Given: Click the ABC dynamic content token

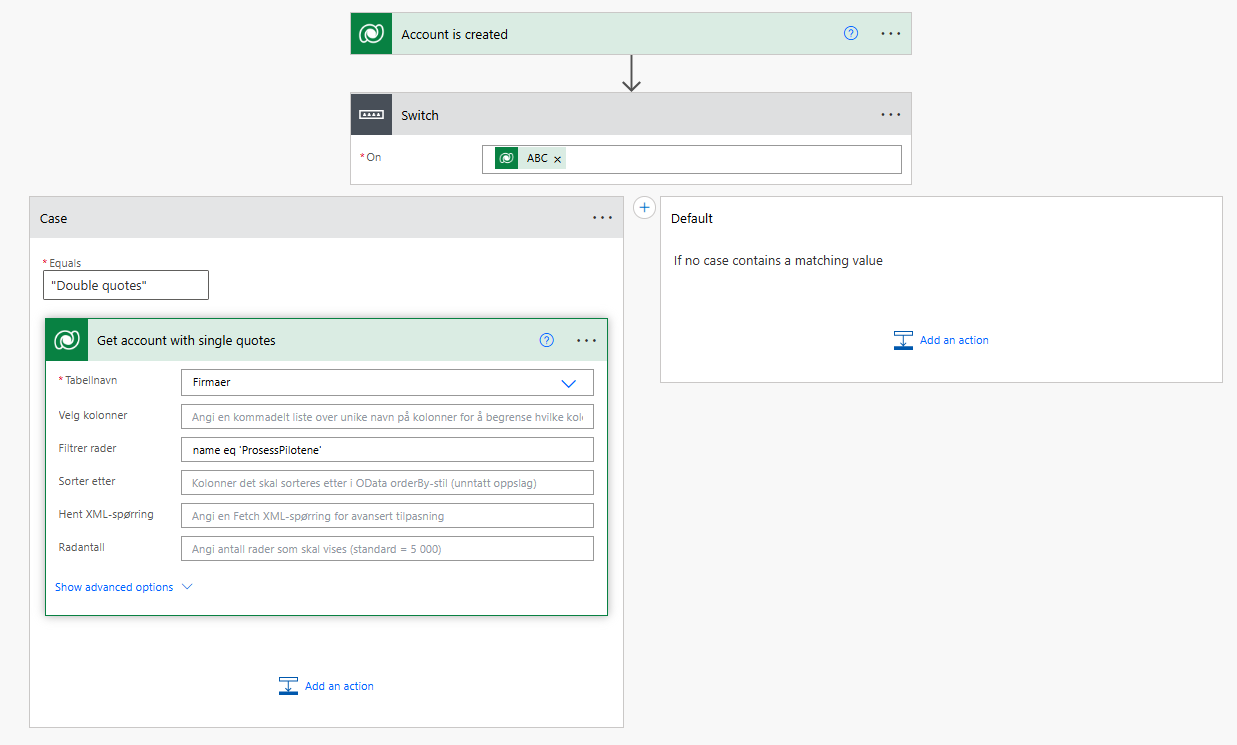Looking at the screenshot, I should coord(536,158).
